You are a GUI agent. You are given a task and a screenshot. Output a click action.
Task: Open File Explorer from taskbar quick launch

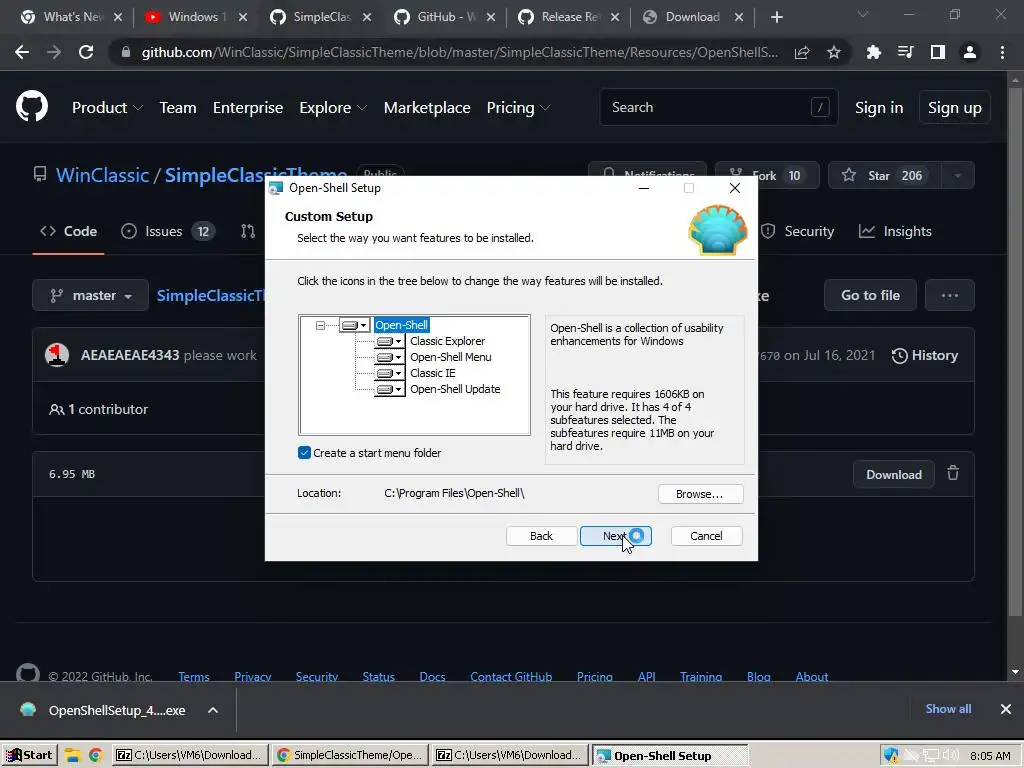[x=72, y=756]
